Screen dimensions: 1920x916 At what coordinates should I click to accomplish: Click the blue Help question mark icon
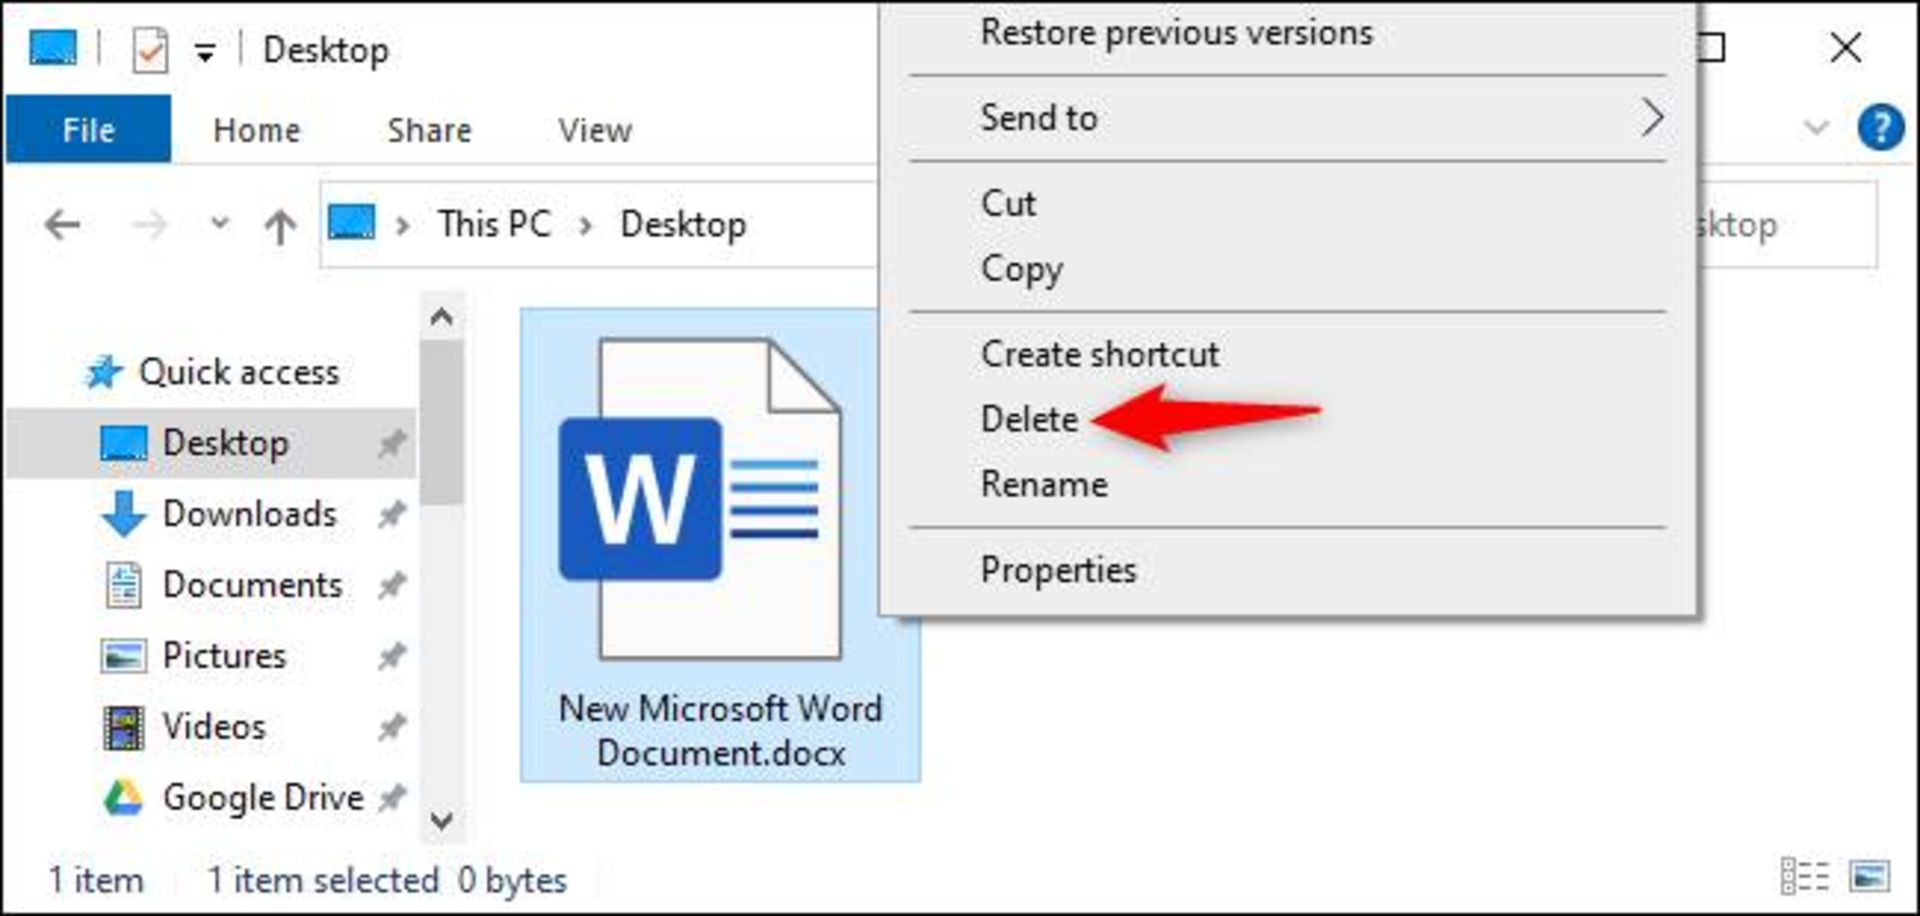(1879, 128)
